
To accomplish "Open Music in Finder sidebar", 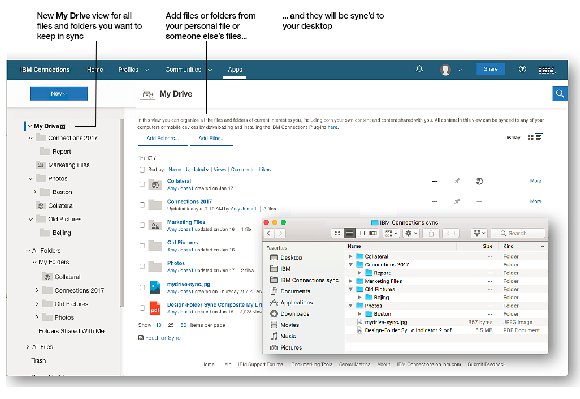I will point(283,336).
